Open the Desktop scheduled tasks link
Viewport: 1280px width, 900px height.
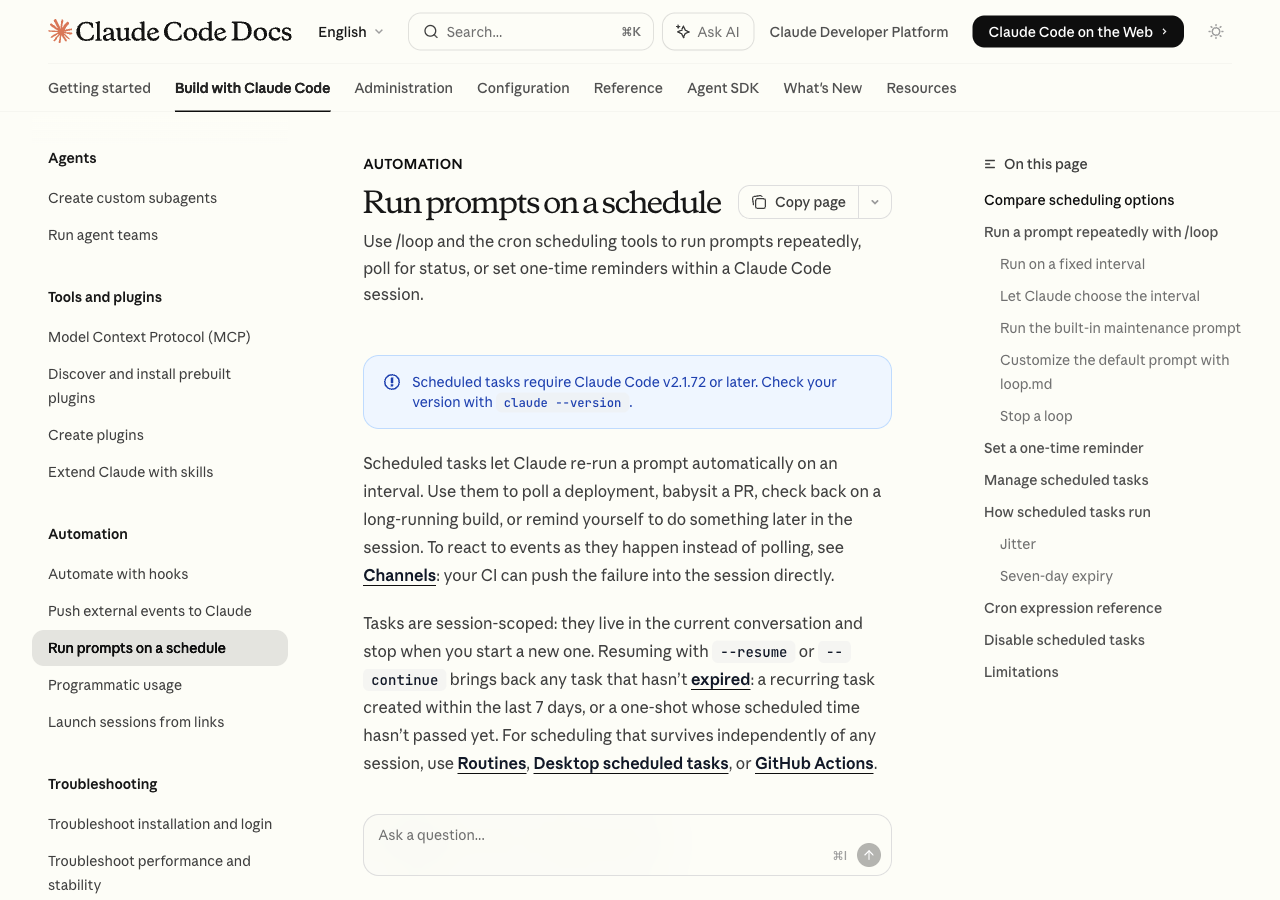click(x=631, y=763)
